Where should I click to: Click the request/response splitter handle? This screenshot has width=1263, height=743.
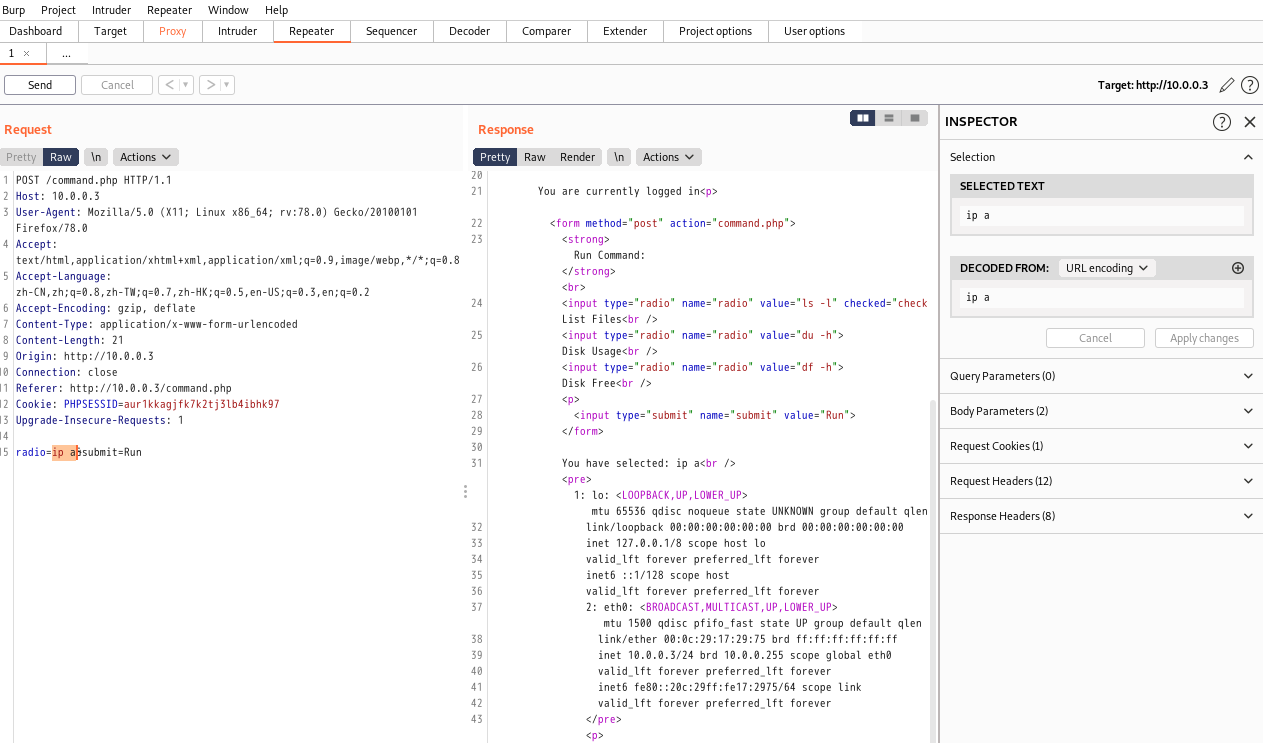point(465,491)
